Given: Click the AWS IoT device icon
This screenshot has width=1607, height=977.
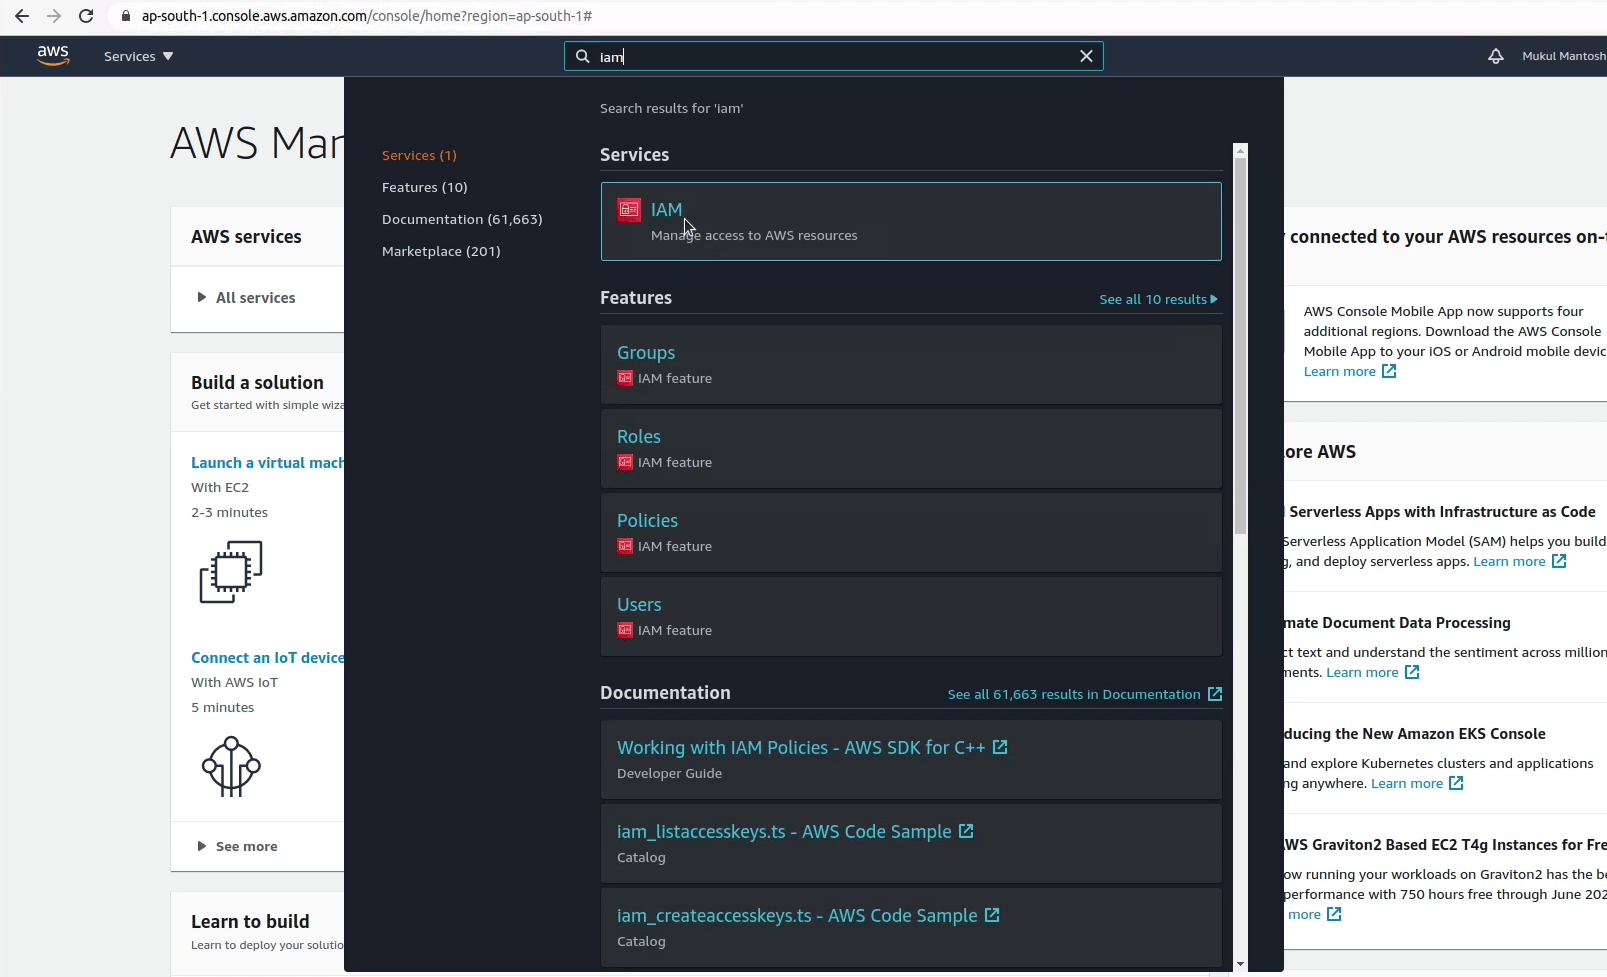Looking at the screenshot, I should [x=231, y=767].
